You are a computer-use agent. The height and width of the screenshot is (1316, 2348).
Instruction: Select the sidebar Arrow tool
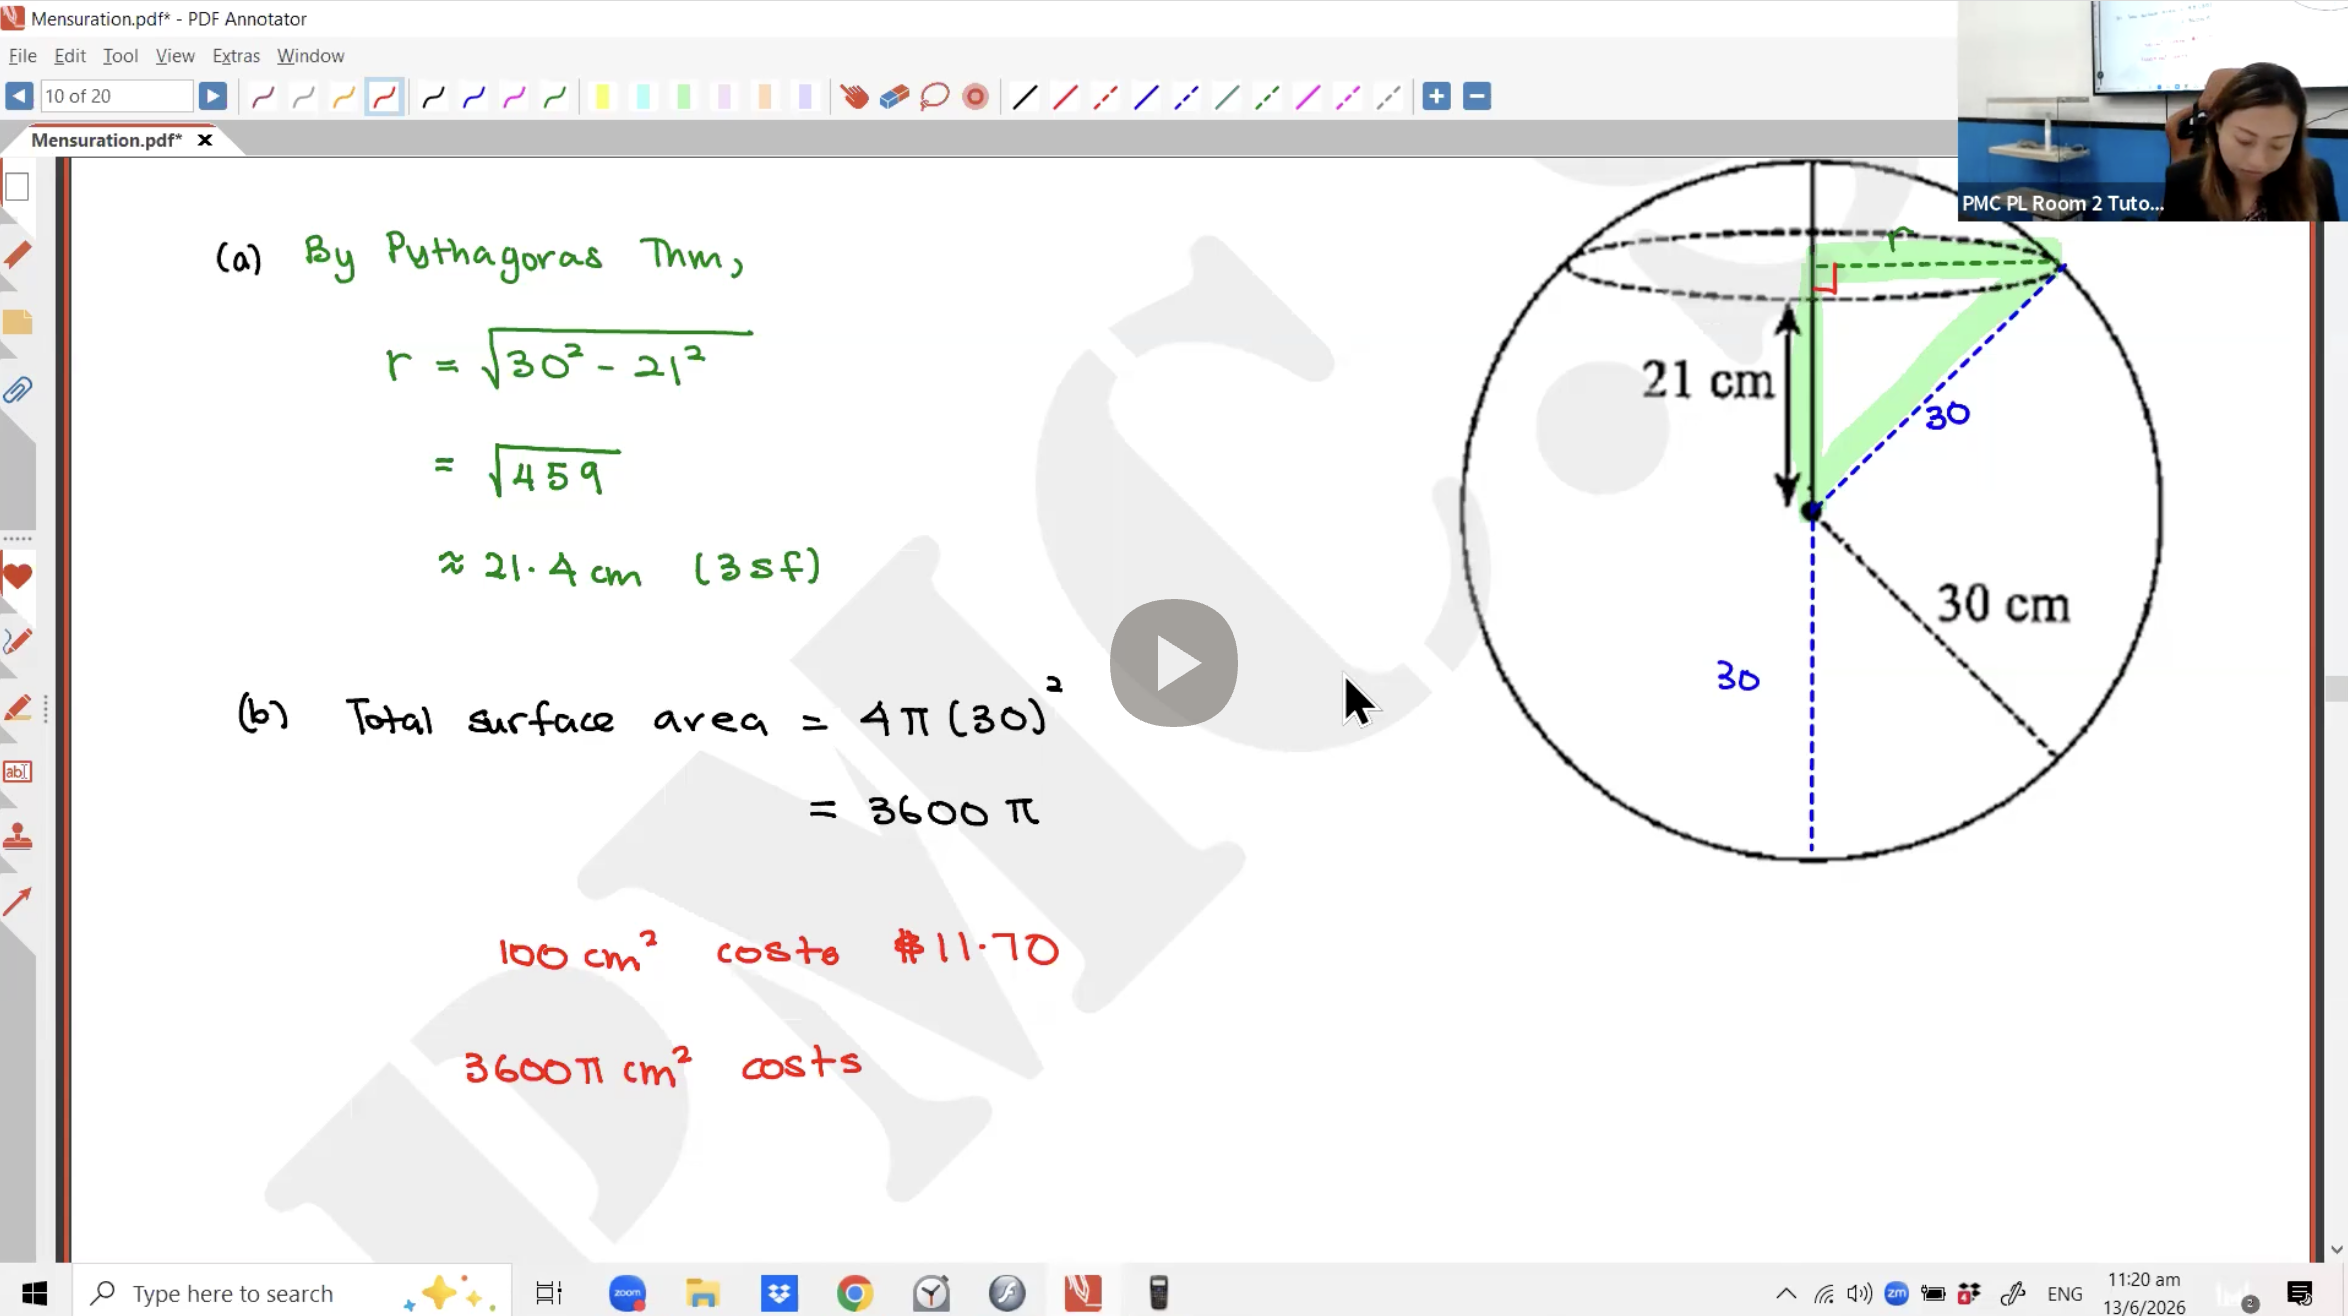pos(17,902)
